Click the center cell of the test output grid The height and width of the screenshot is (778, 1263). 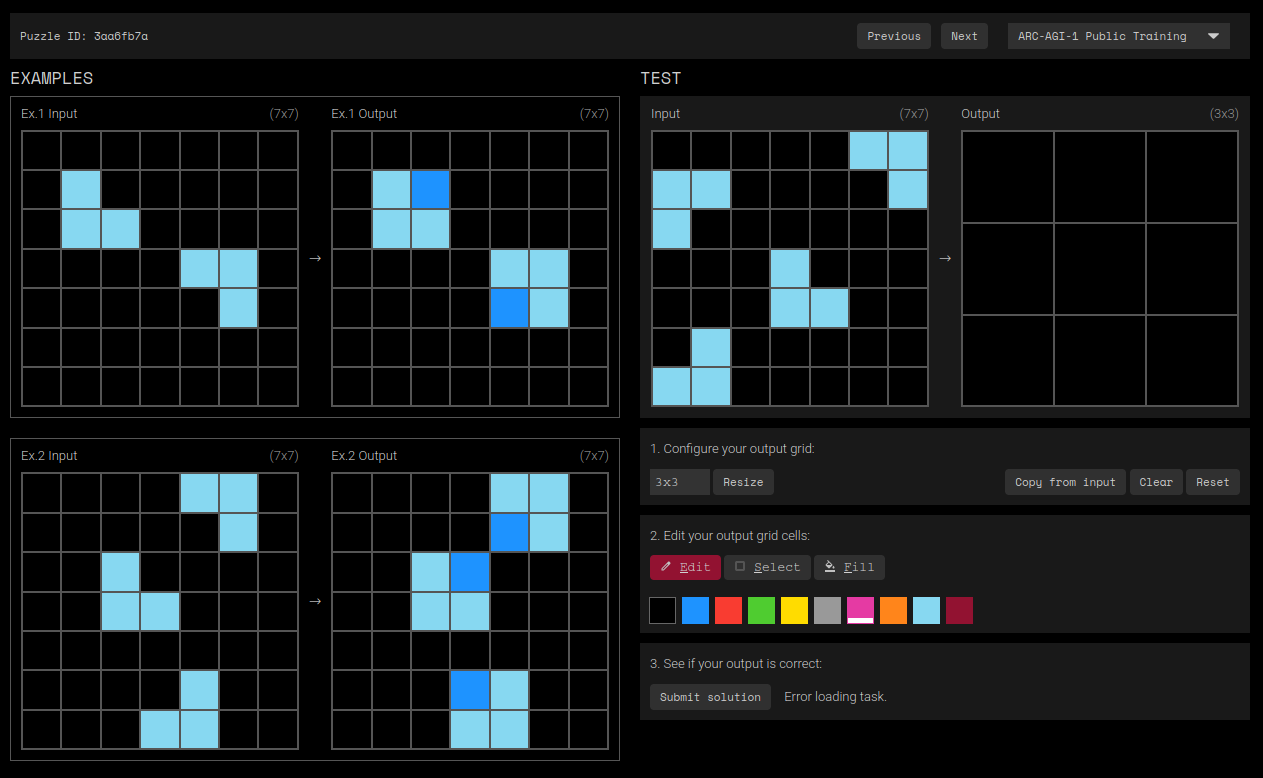tap(1099, 269)
